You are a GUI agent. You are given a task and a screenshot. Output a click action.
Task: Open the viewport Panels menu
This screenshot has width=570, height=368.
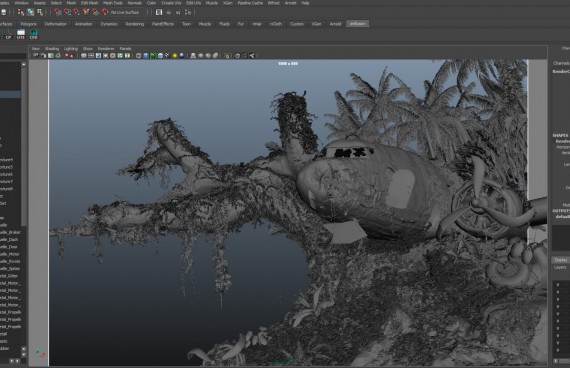(125, 49)
